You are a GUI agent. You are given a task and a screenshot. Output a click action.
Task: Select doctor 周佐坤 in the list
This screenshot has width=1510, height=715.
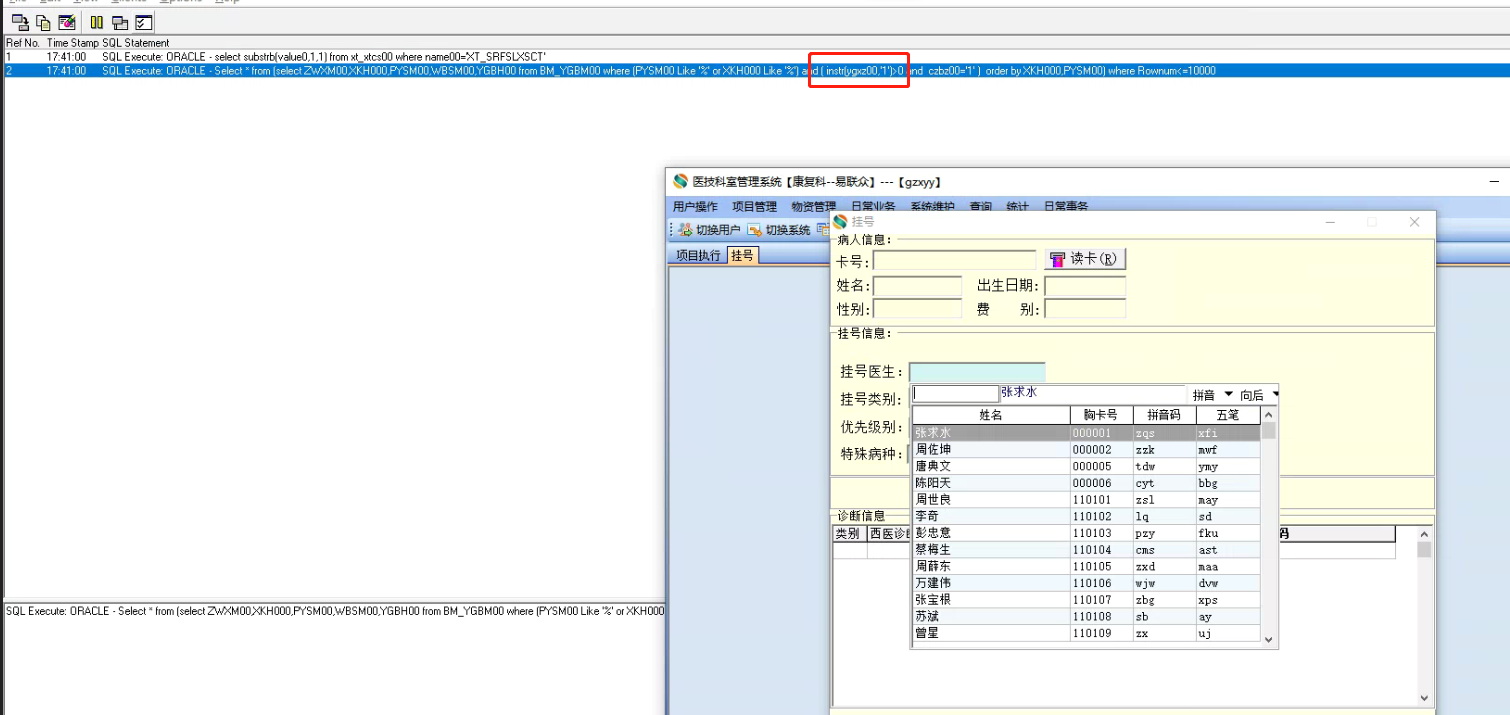click(1086, 450)
